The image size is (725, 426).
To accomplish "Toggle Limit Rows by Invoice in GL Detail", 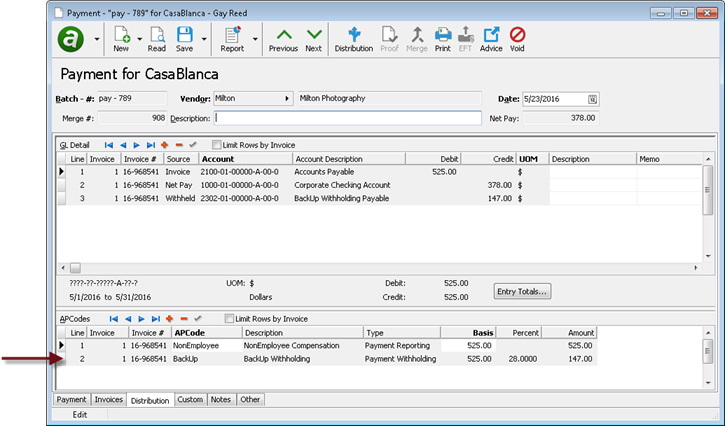I will point(216,145).
